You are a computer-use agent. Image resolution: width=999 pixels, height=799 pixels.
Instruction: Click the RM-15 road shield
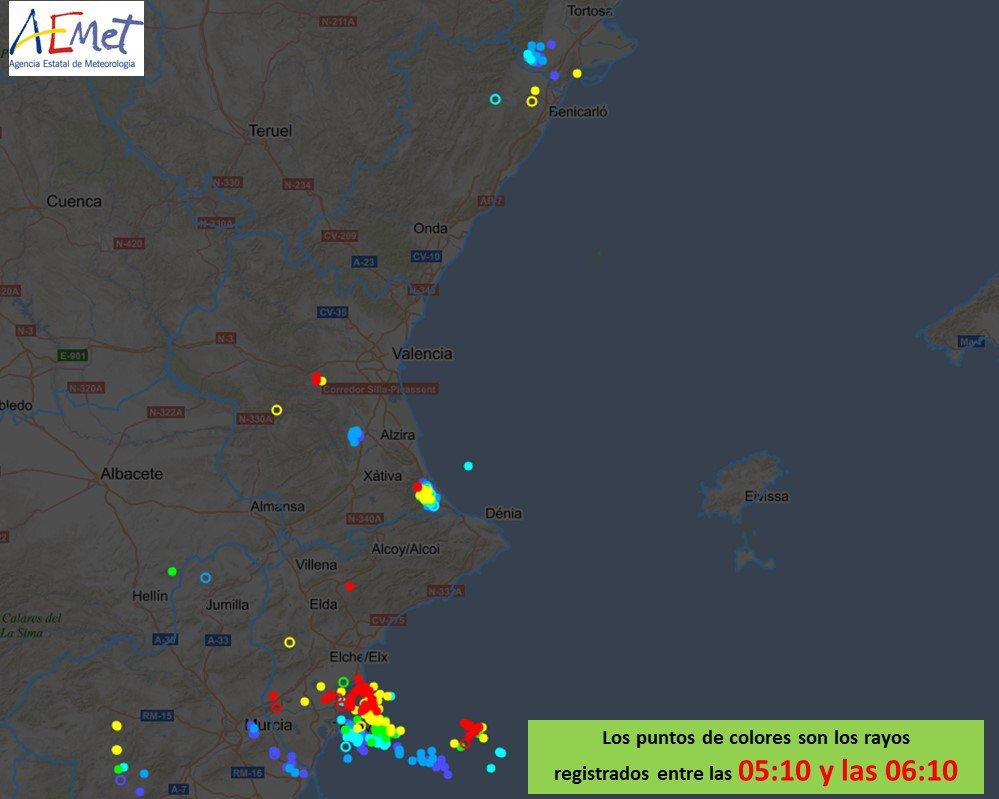[x=157, y=716]
